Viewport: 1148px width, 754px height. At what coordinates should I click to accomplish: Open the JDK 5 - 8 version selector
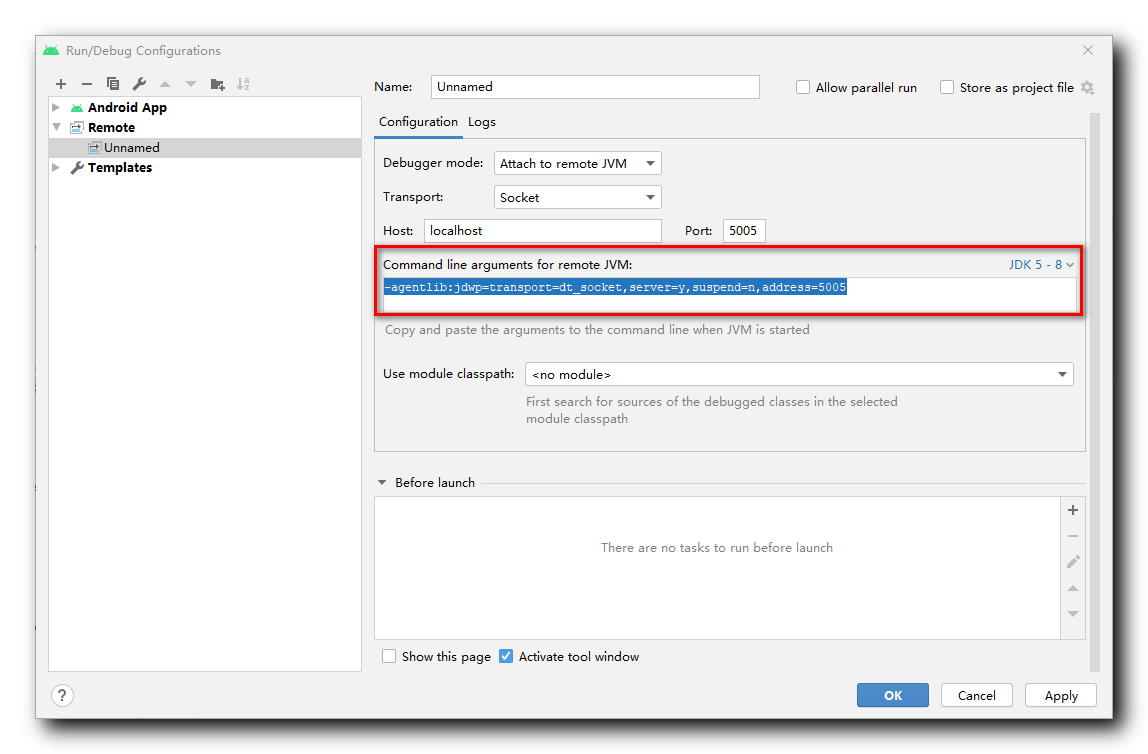[x=1041, y=264]
